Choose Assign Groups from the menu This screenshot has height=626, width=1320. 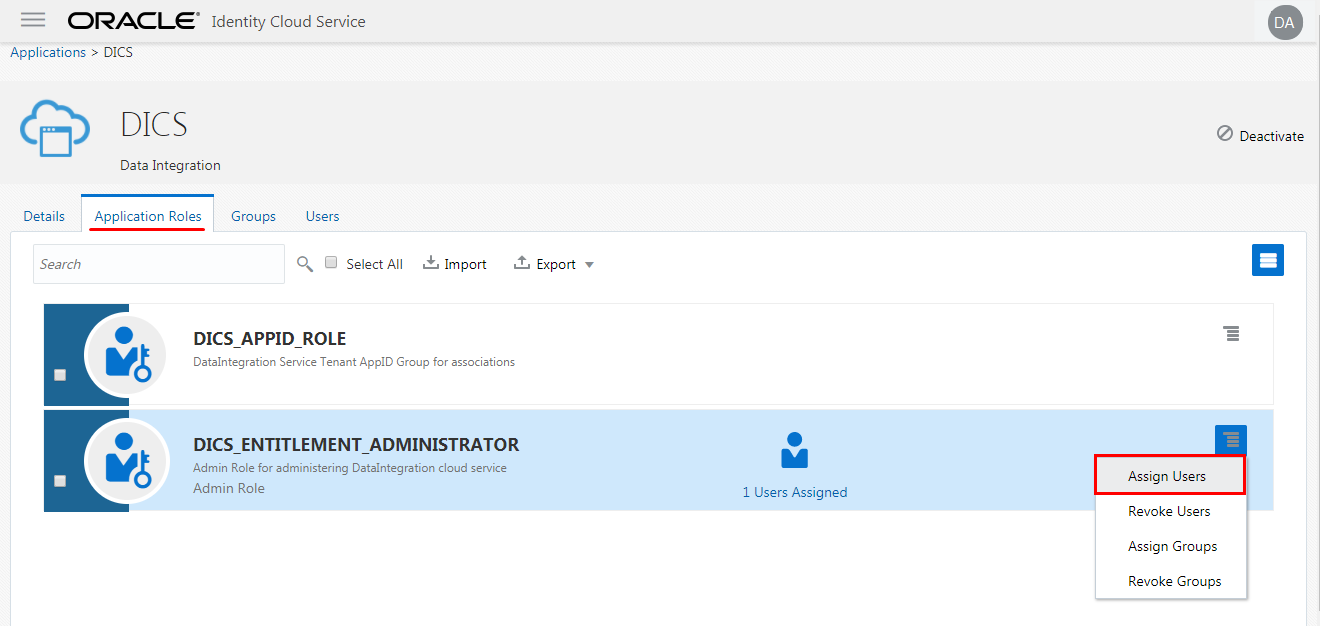(1171, 546)
